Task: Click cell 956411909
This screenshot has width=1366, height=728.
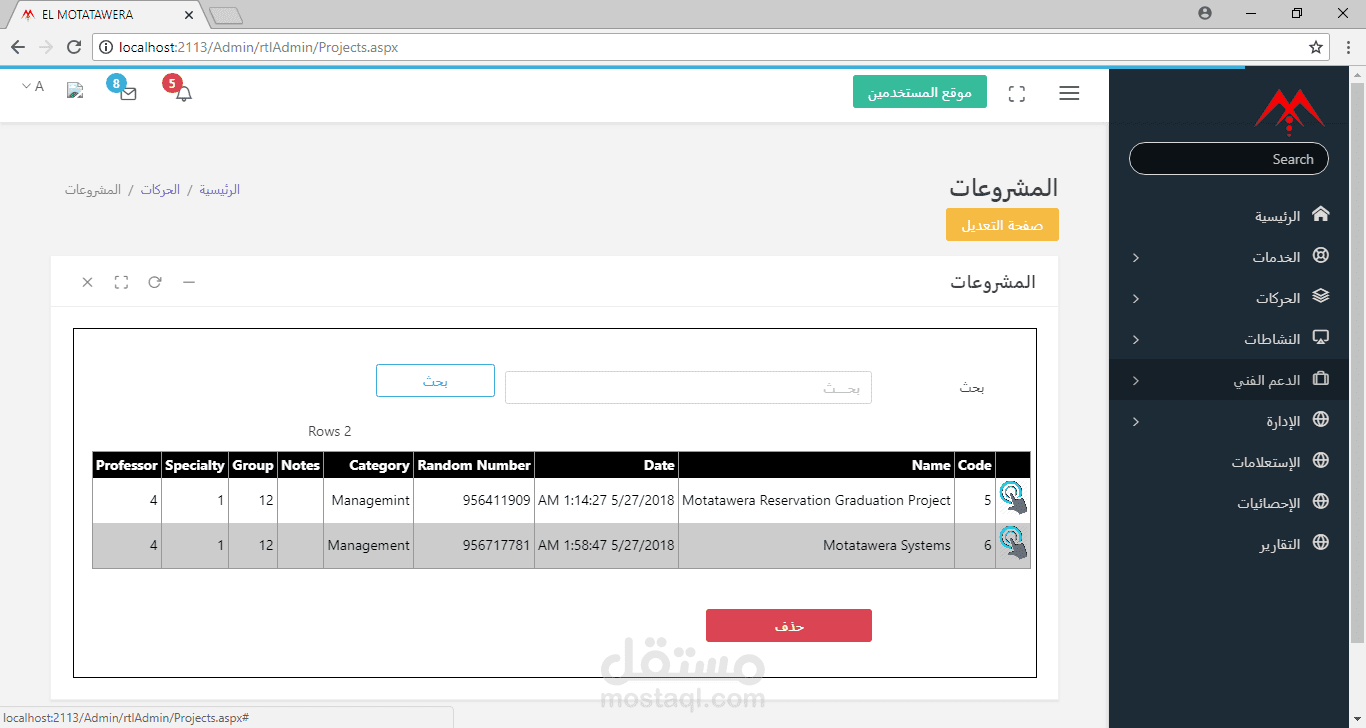Action: [x=474, y=500]
